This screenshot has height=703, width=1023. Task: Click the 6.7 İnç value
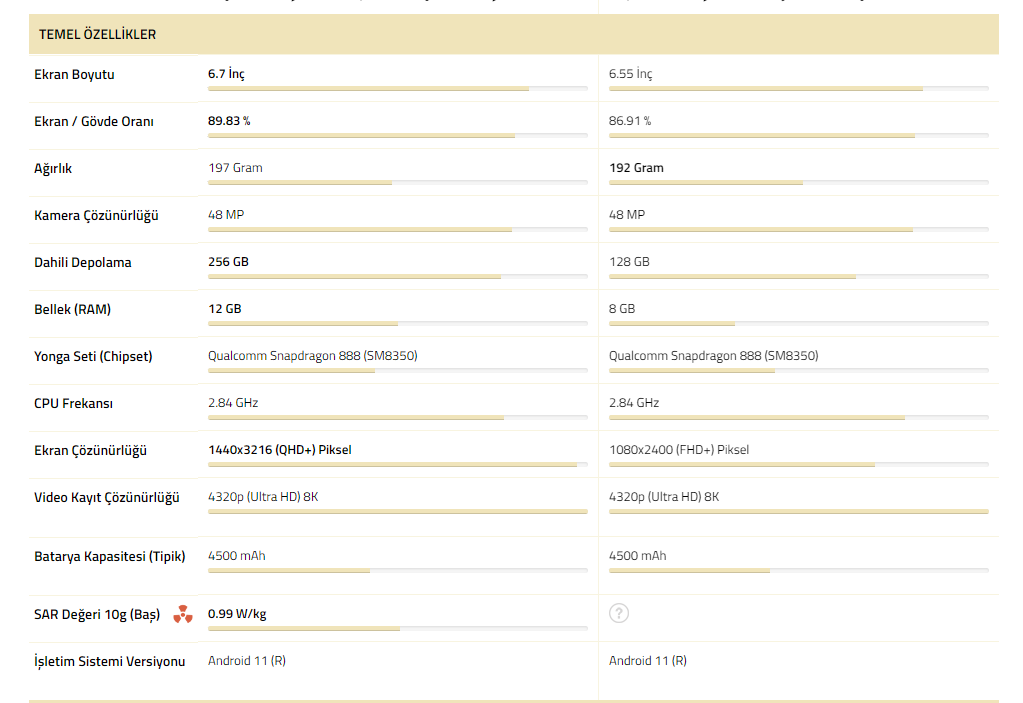226,74
